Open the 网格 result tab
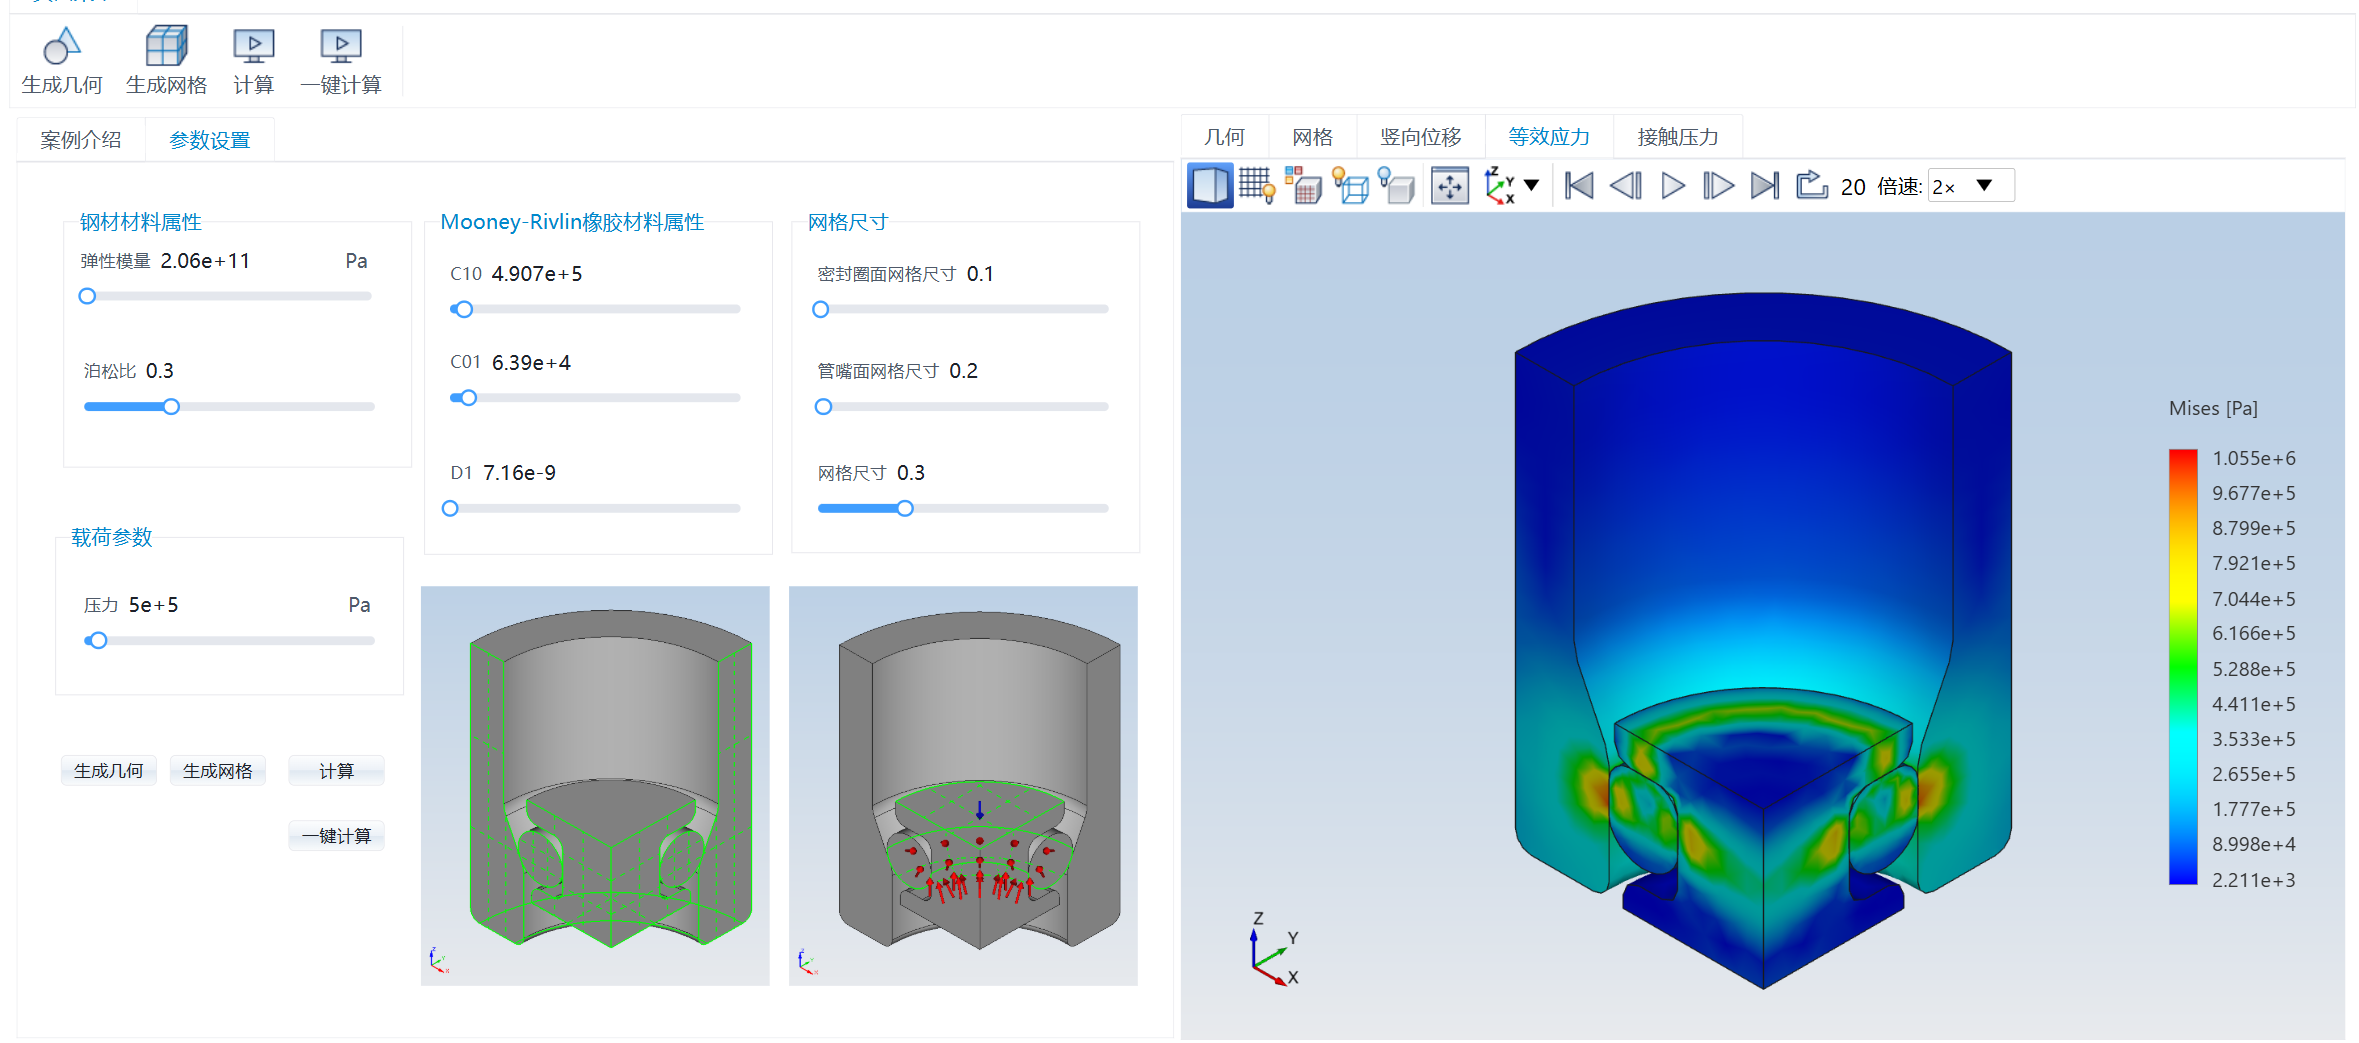Screen dimensions: 2359x1043 tap(1313, 137)
